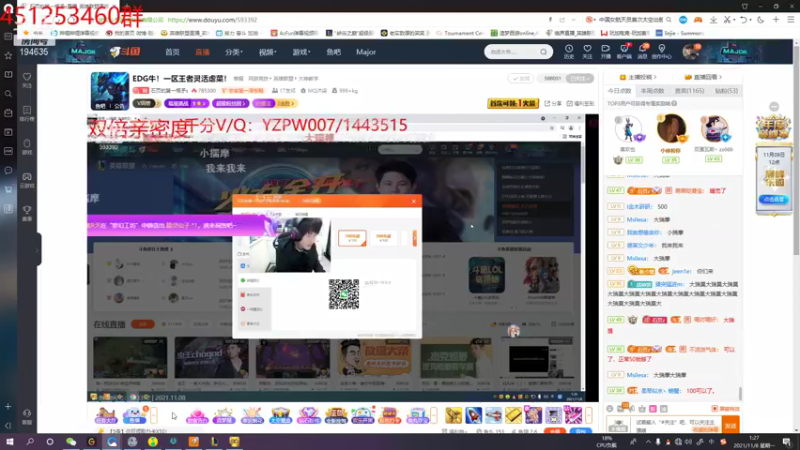Click the browser address bar URL

(212, 20)
